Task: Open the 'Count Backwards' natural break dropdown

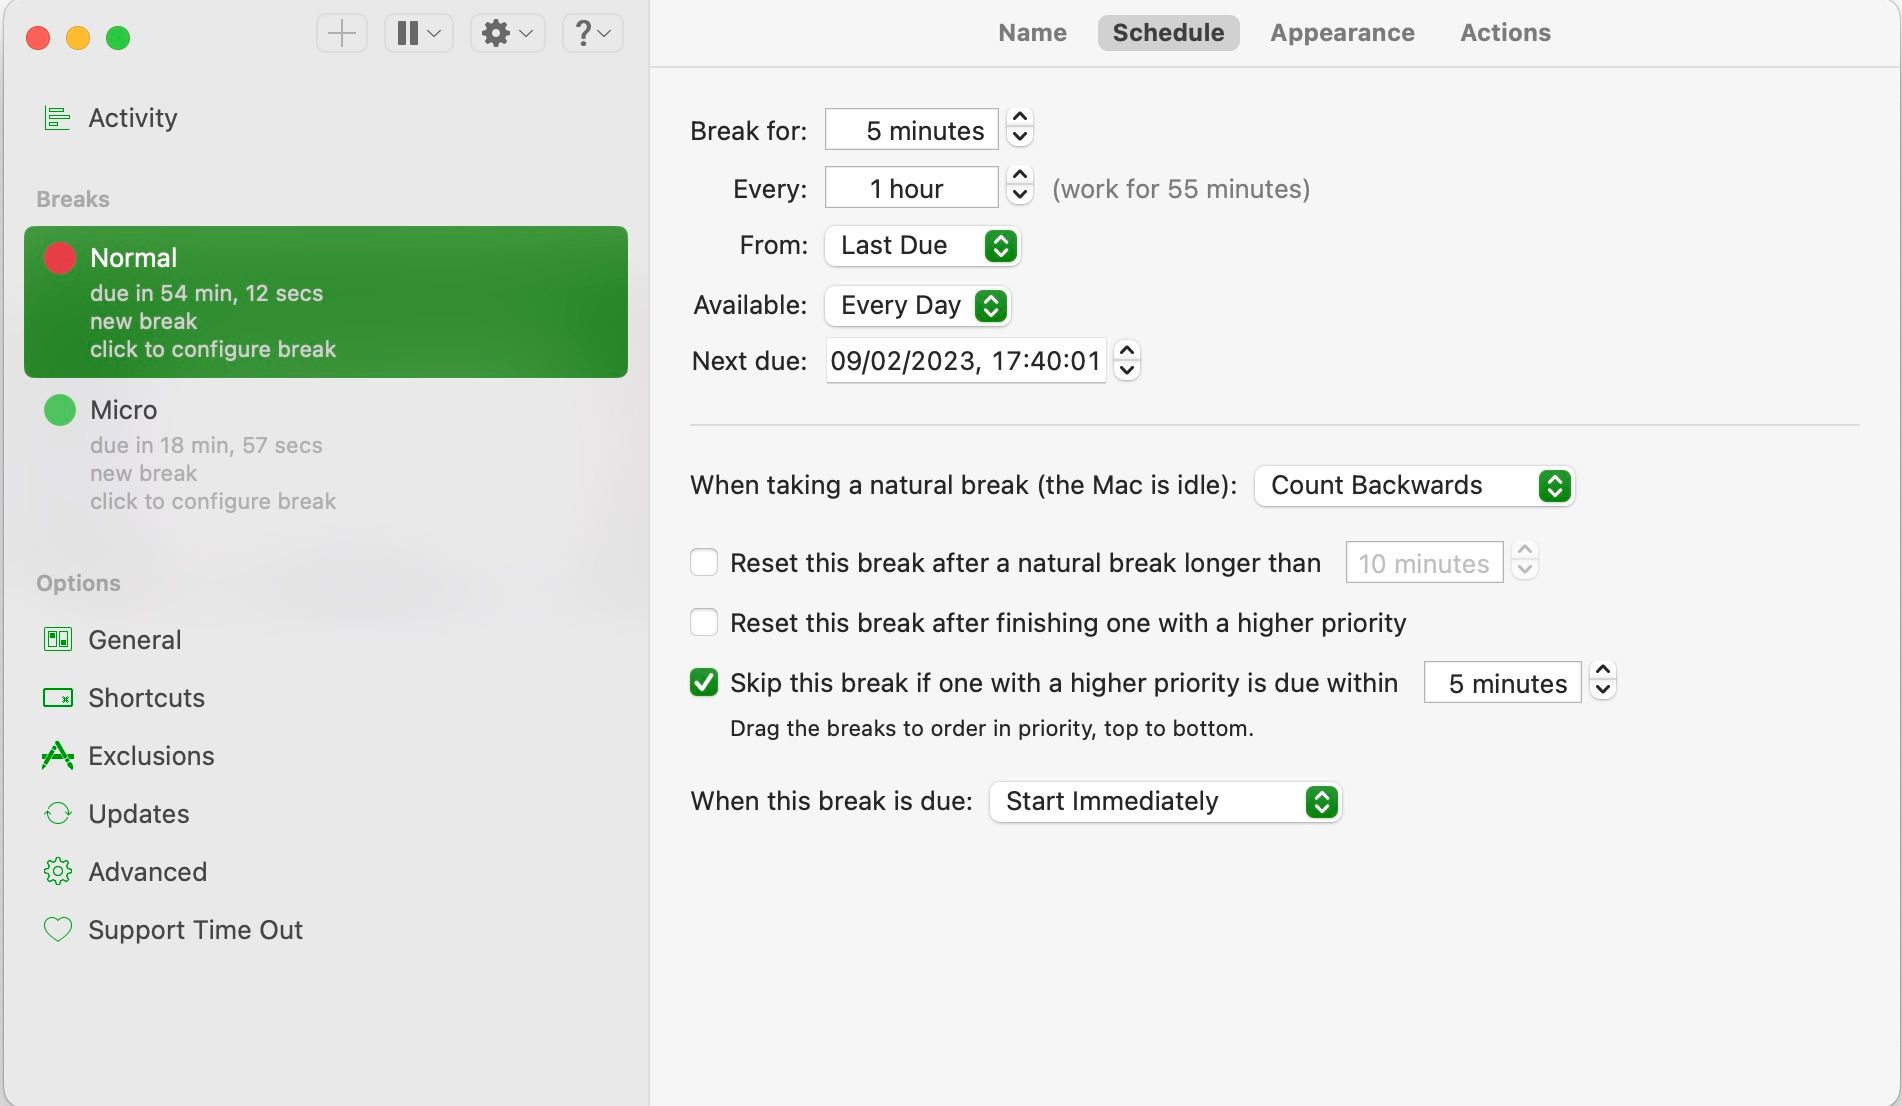Action: tap(1414, 486)
